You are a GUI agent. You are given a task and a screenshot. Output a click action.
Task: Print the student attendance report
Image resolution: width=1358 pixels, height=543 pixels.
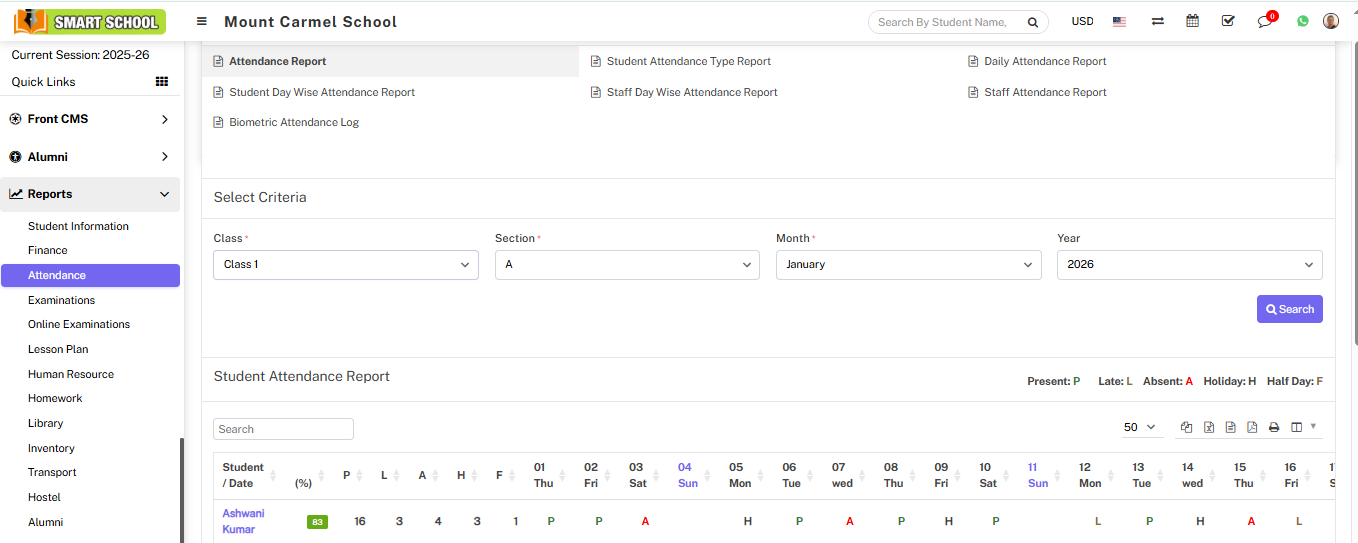(1274, 427)
